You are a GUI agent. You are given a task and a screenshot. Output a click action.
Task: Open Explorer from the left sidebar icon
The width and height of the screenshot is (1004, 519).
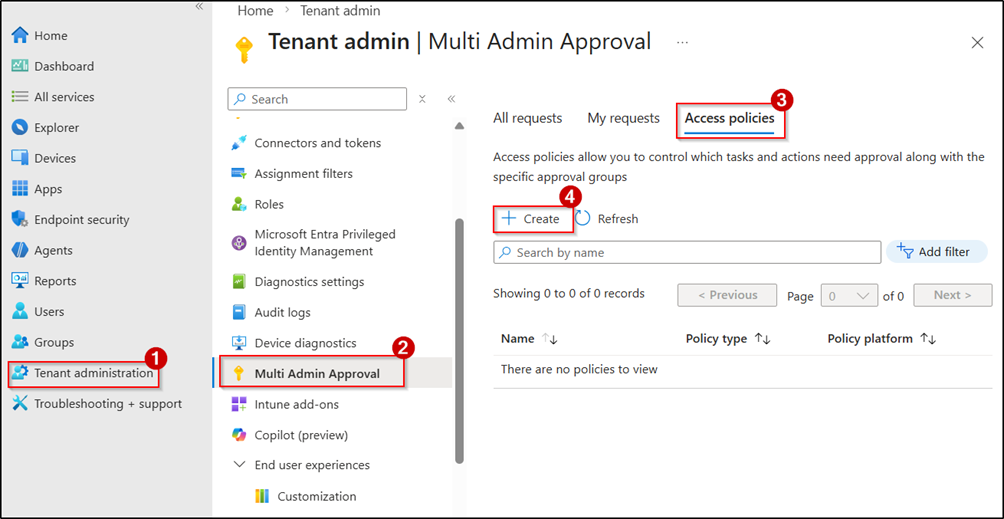[19, 128]
